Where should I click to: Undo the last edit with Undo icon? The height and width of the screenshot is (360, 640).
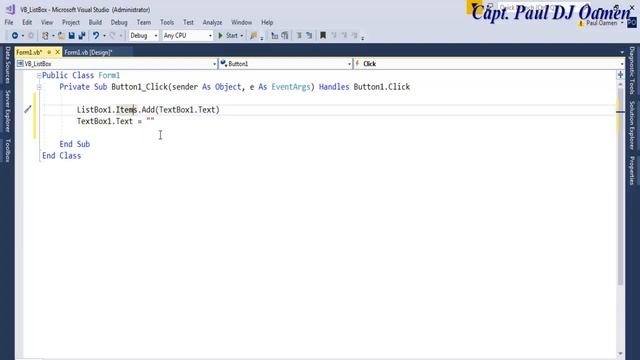(x=96, y=36)
